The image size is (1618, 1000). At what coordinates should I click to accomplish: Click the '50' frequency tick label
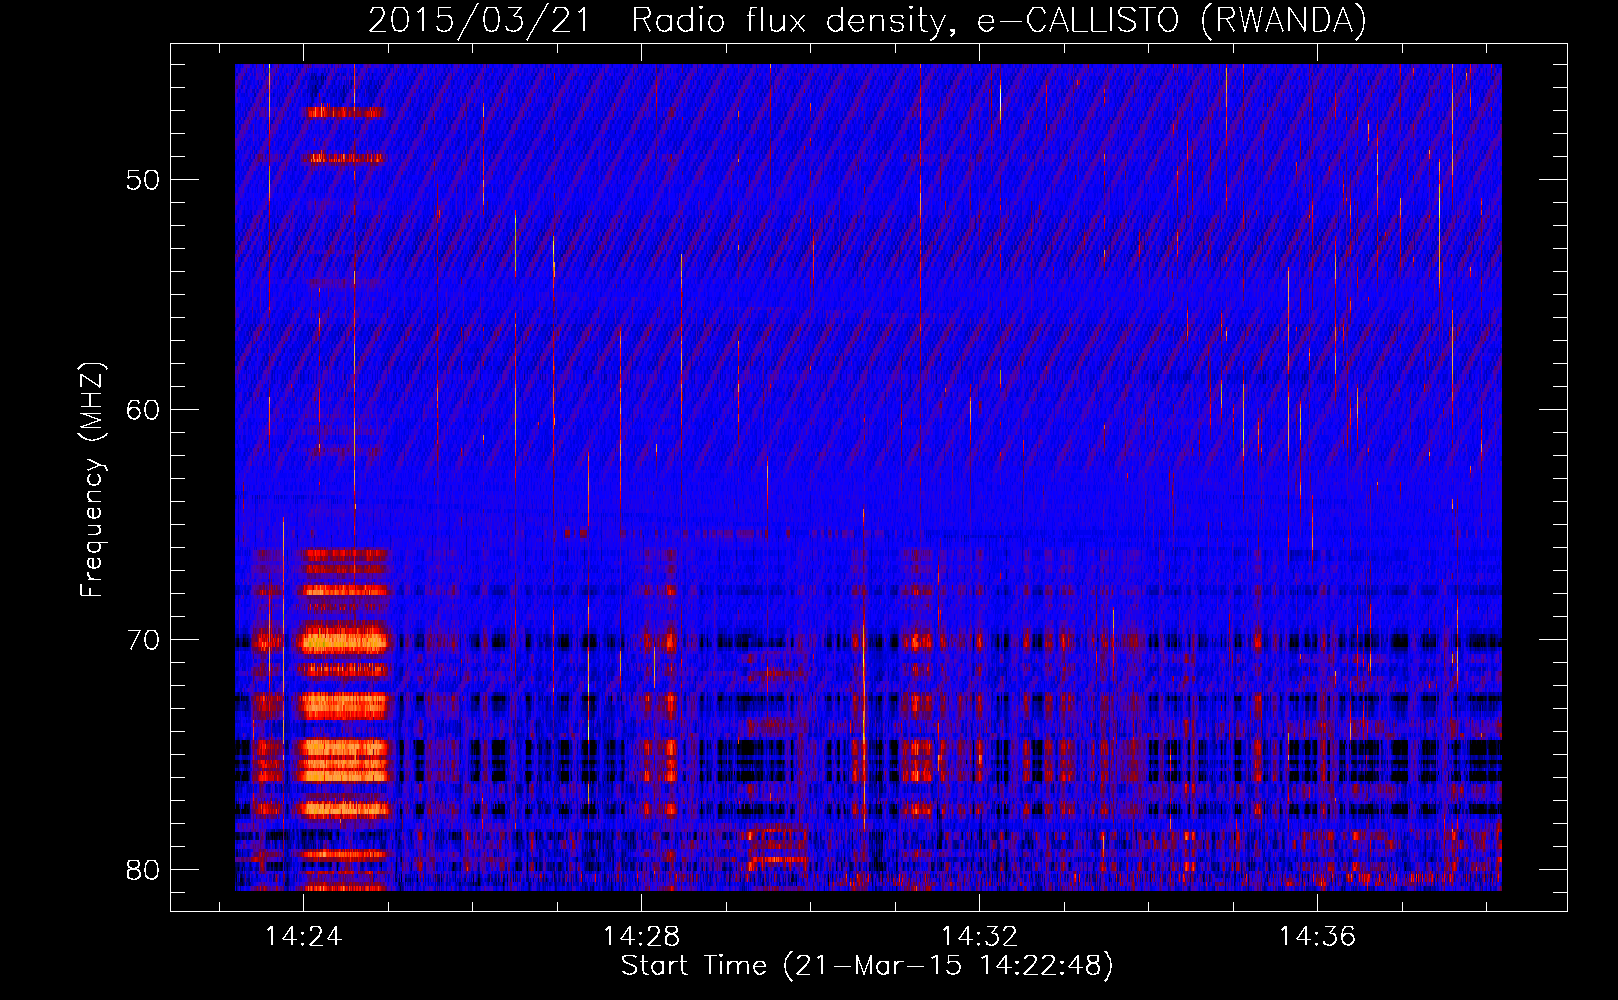pos(143,181)
